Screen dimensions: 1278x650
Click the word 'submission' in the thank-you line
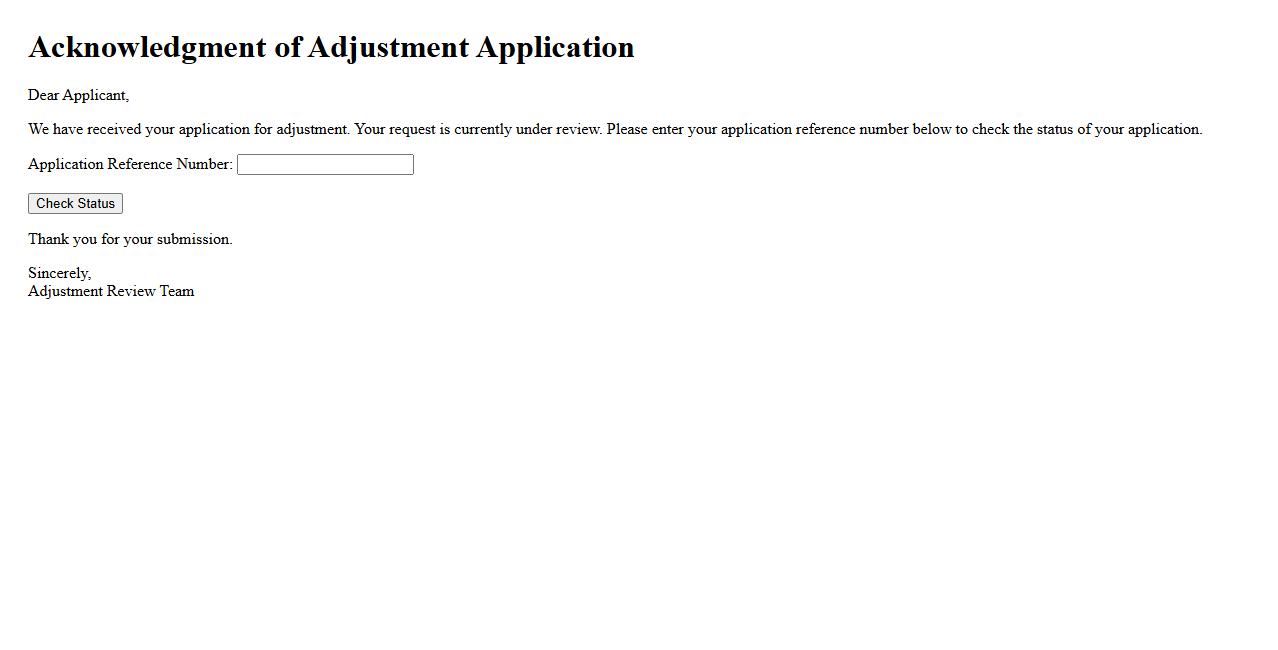[193, 240]
